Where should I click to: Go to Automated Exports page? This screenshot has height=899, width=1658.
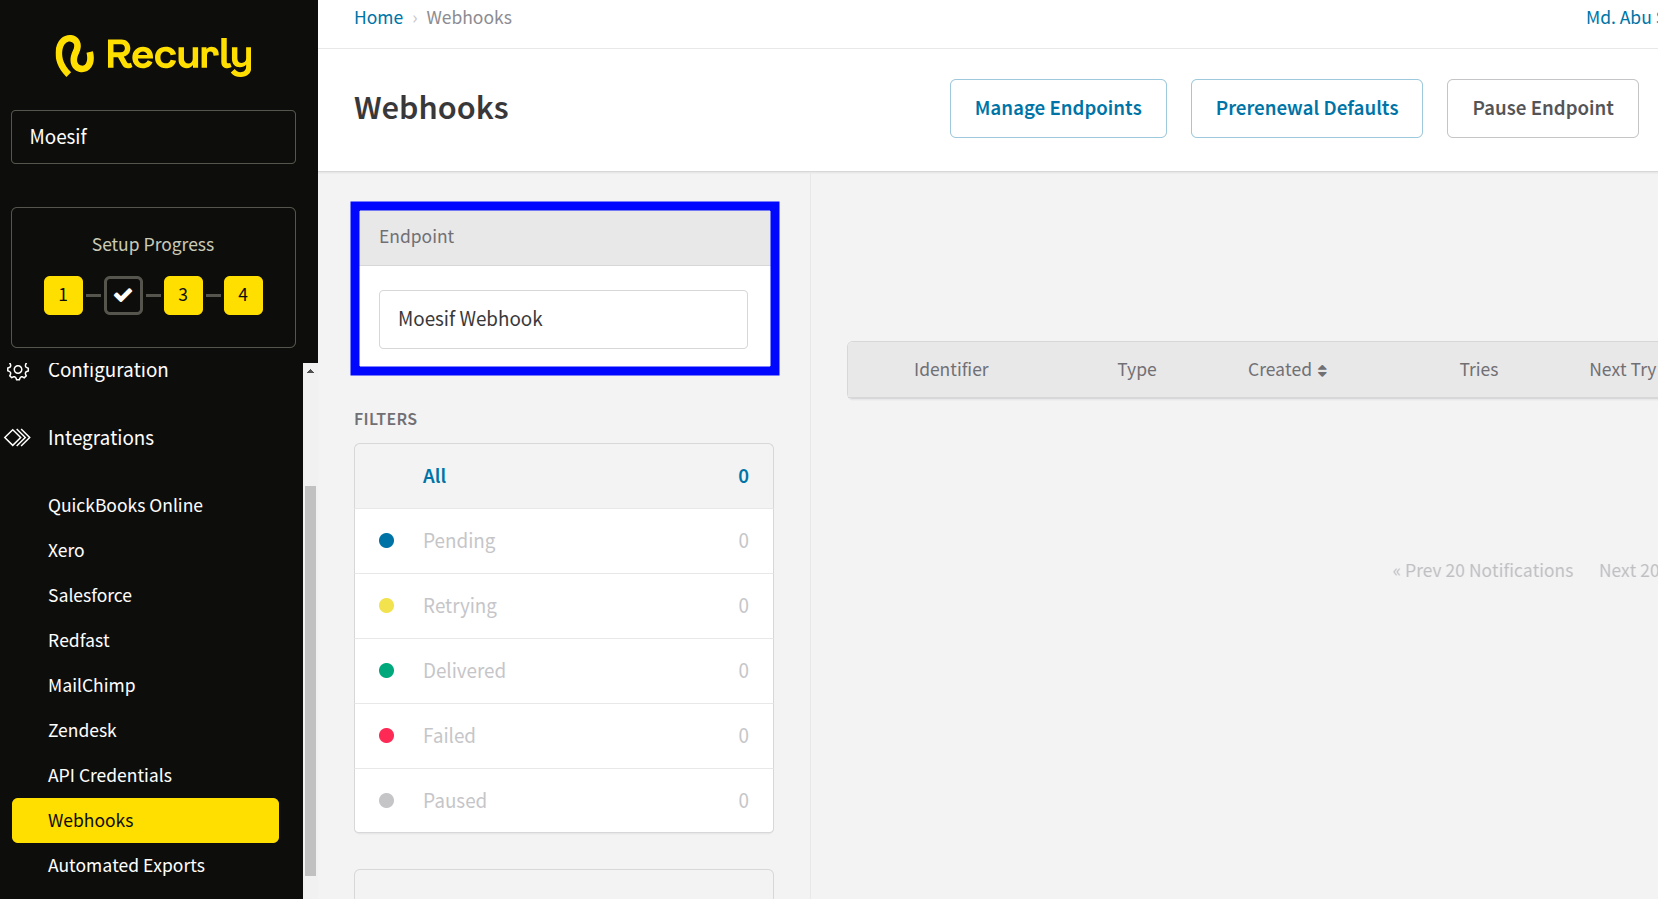(126, 866)
